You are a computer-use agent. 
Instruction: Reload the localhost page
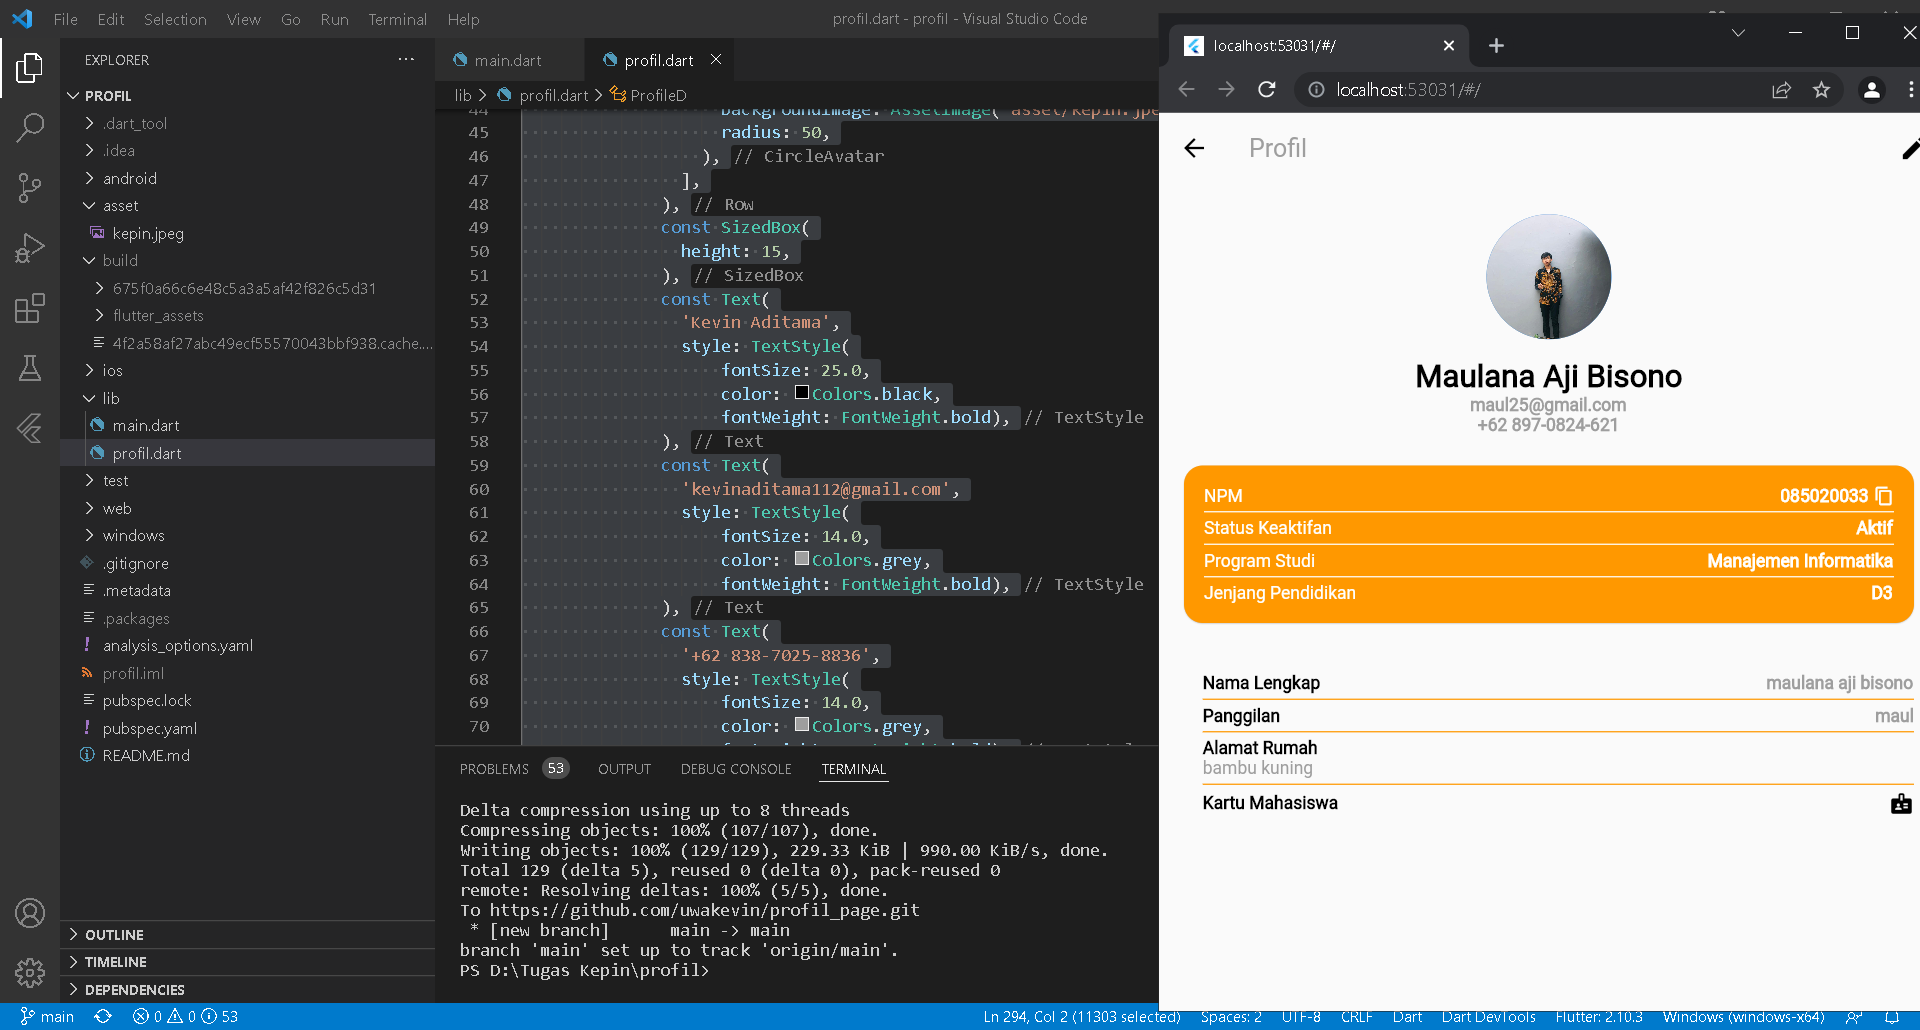click(1267, 89)
